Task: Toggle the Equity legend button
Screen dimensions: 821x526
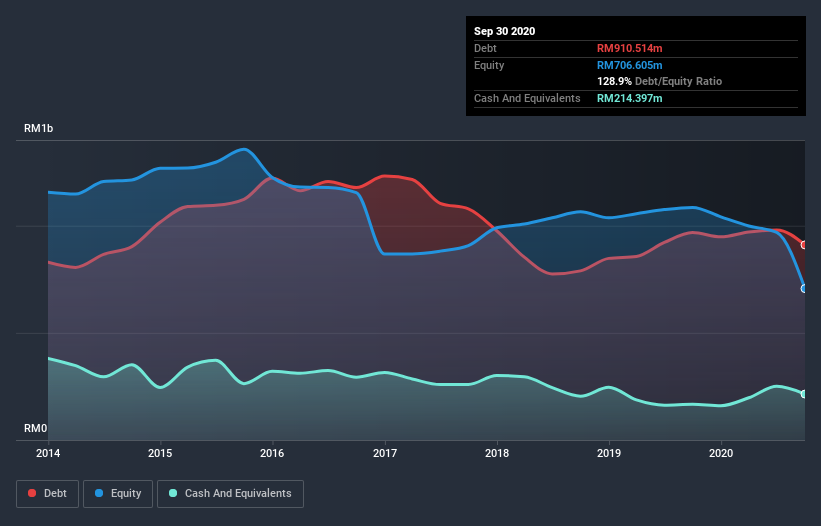Action: [118, 494]
